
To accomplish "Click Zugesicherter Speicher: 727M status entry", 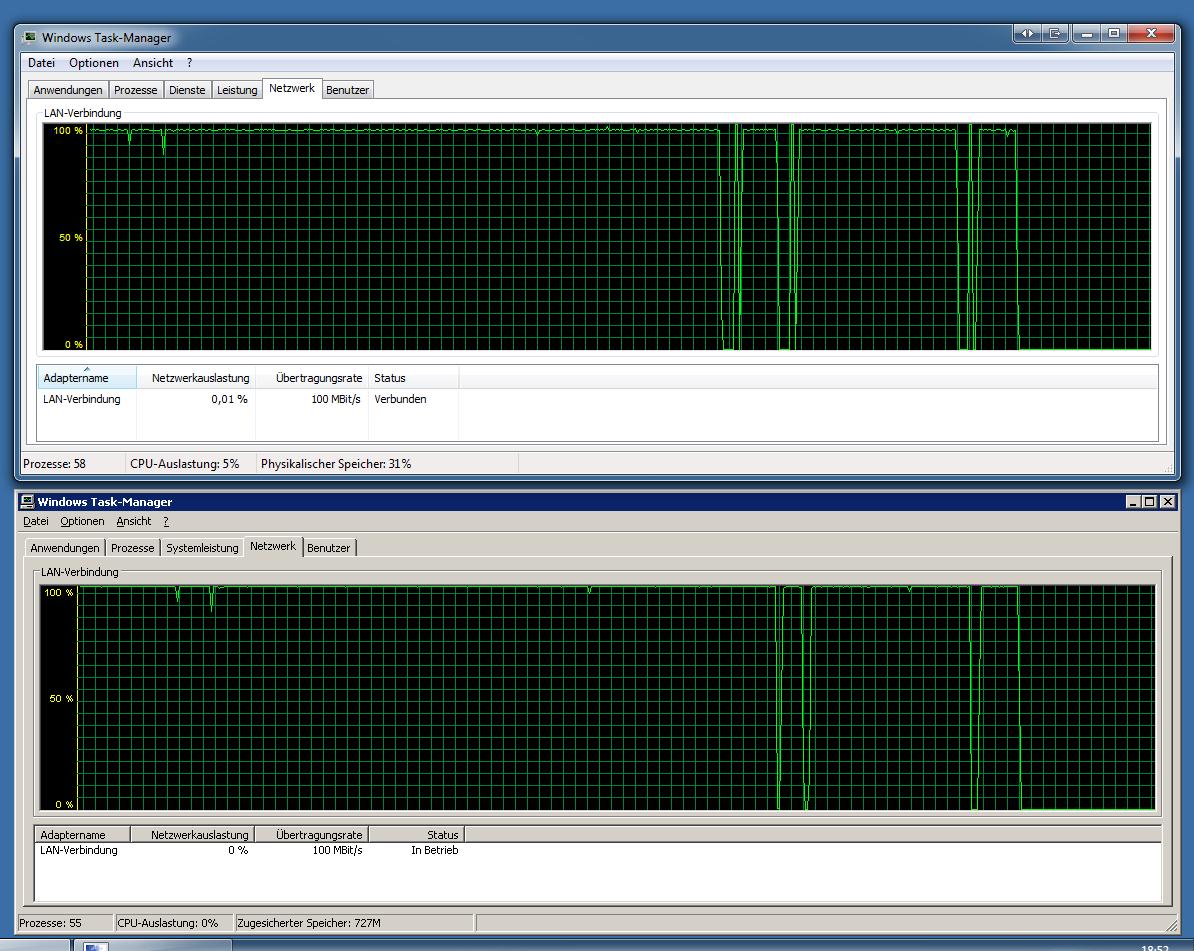I will pos(309,923).
